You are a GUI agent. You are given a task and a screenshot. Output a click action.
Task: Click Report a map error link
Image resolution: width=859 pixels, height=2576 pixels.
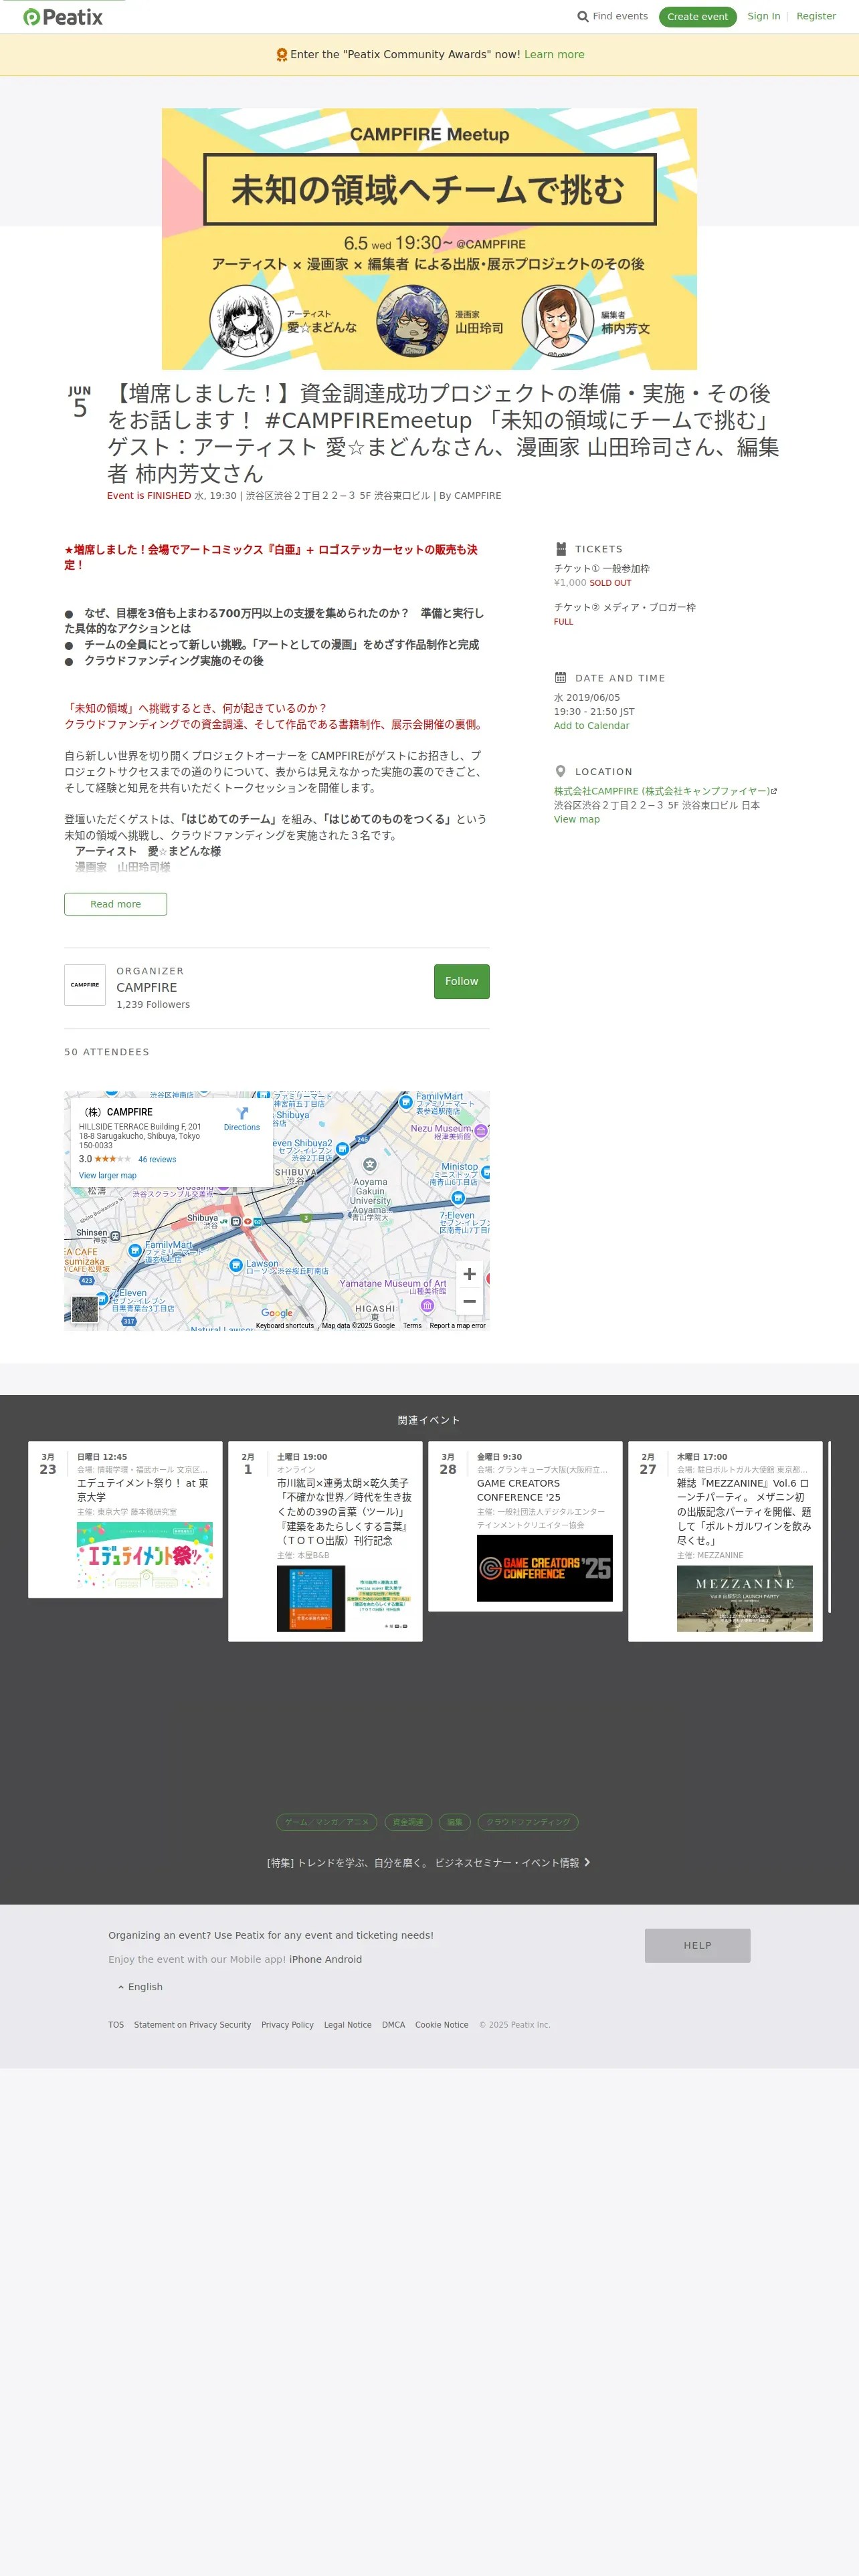(457, 1326)
